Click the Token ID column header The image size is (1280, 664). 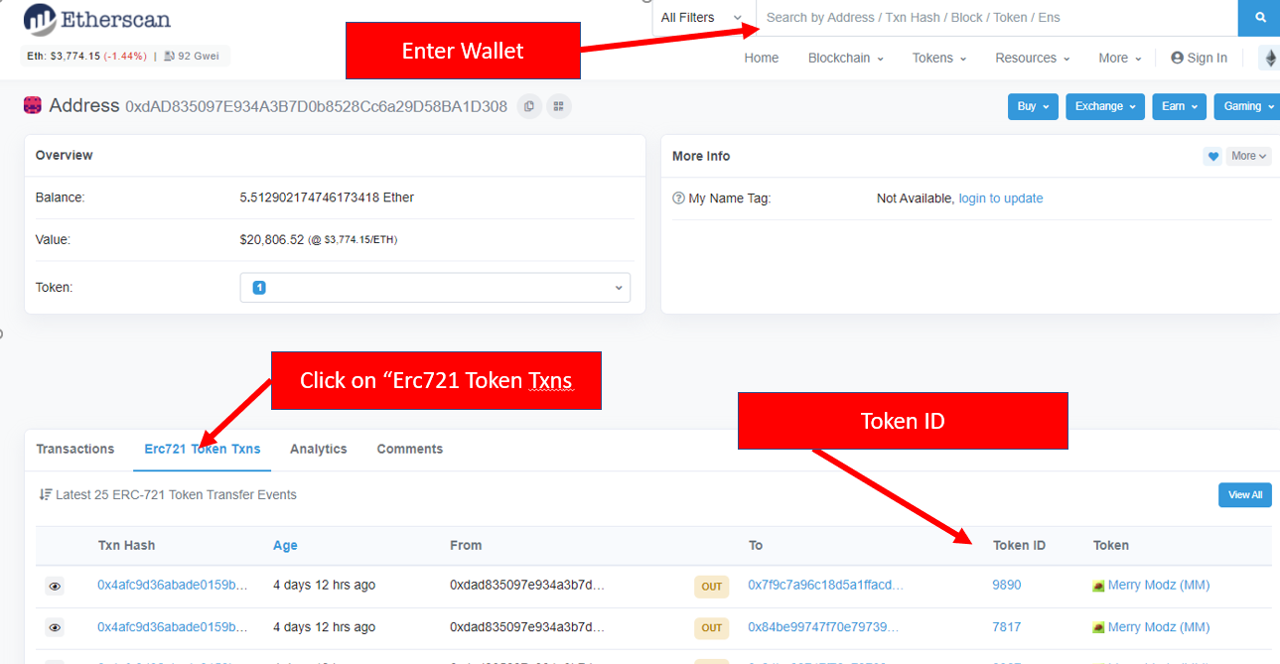tap(1019, 546)
